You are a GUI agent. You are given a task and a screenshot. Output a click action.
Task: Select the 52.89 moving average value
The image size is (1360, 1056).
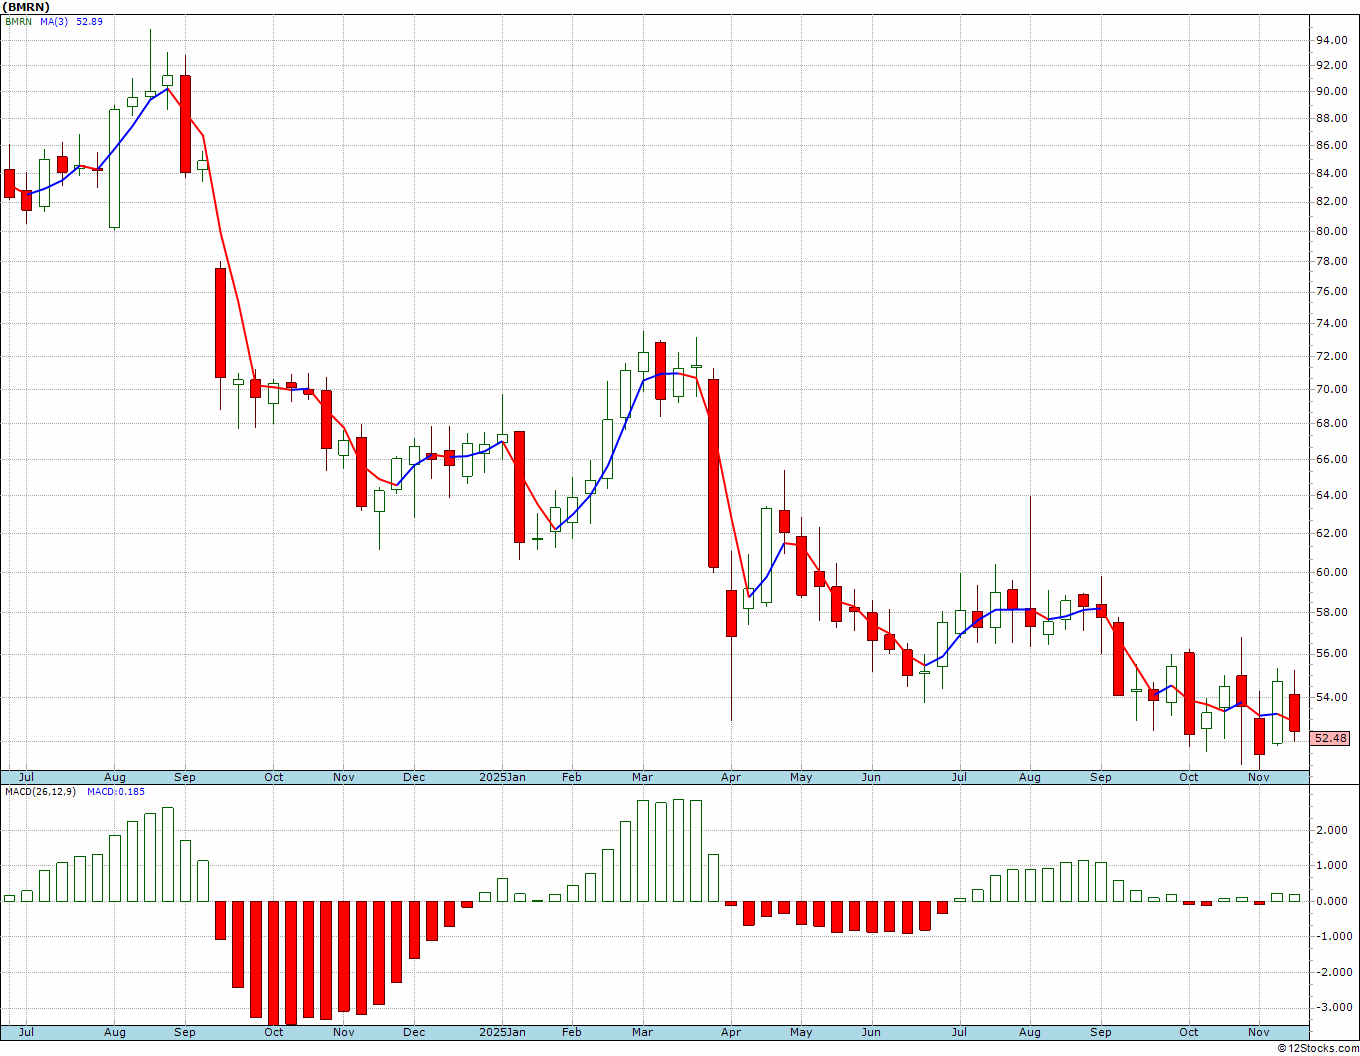[90, 21]
